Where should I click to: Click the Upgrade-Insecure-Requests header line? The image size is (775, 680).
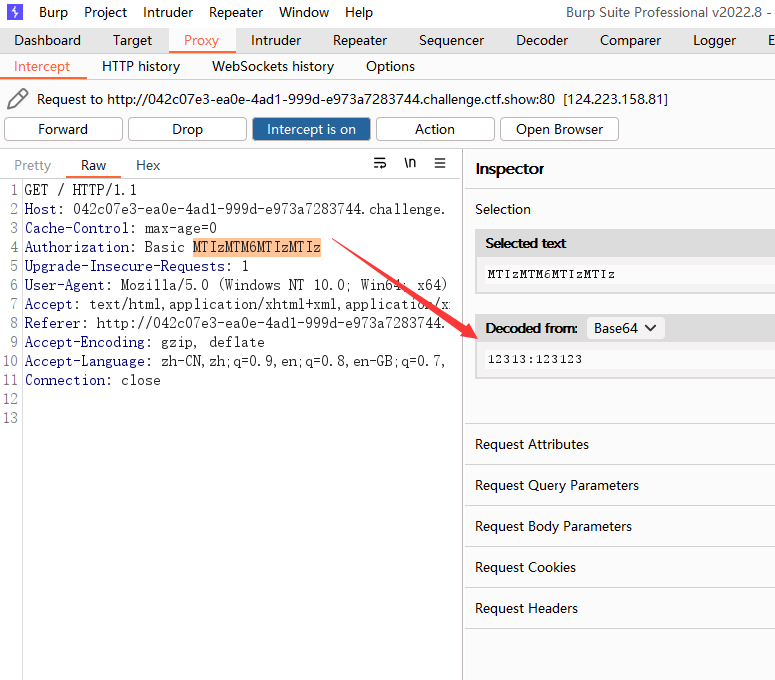(x=136, y=266)
